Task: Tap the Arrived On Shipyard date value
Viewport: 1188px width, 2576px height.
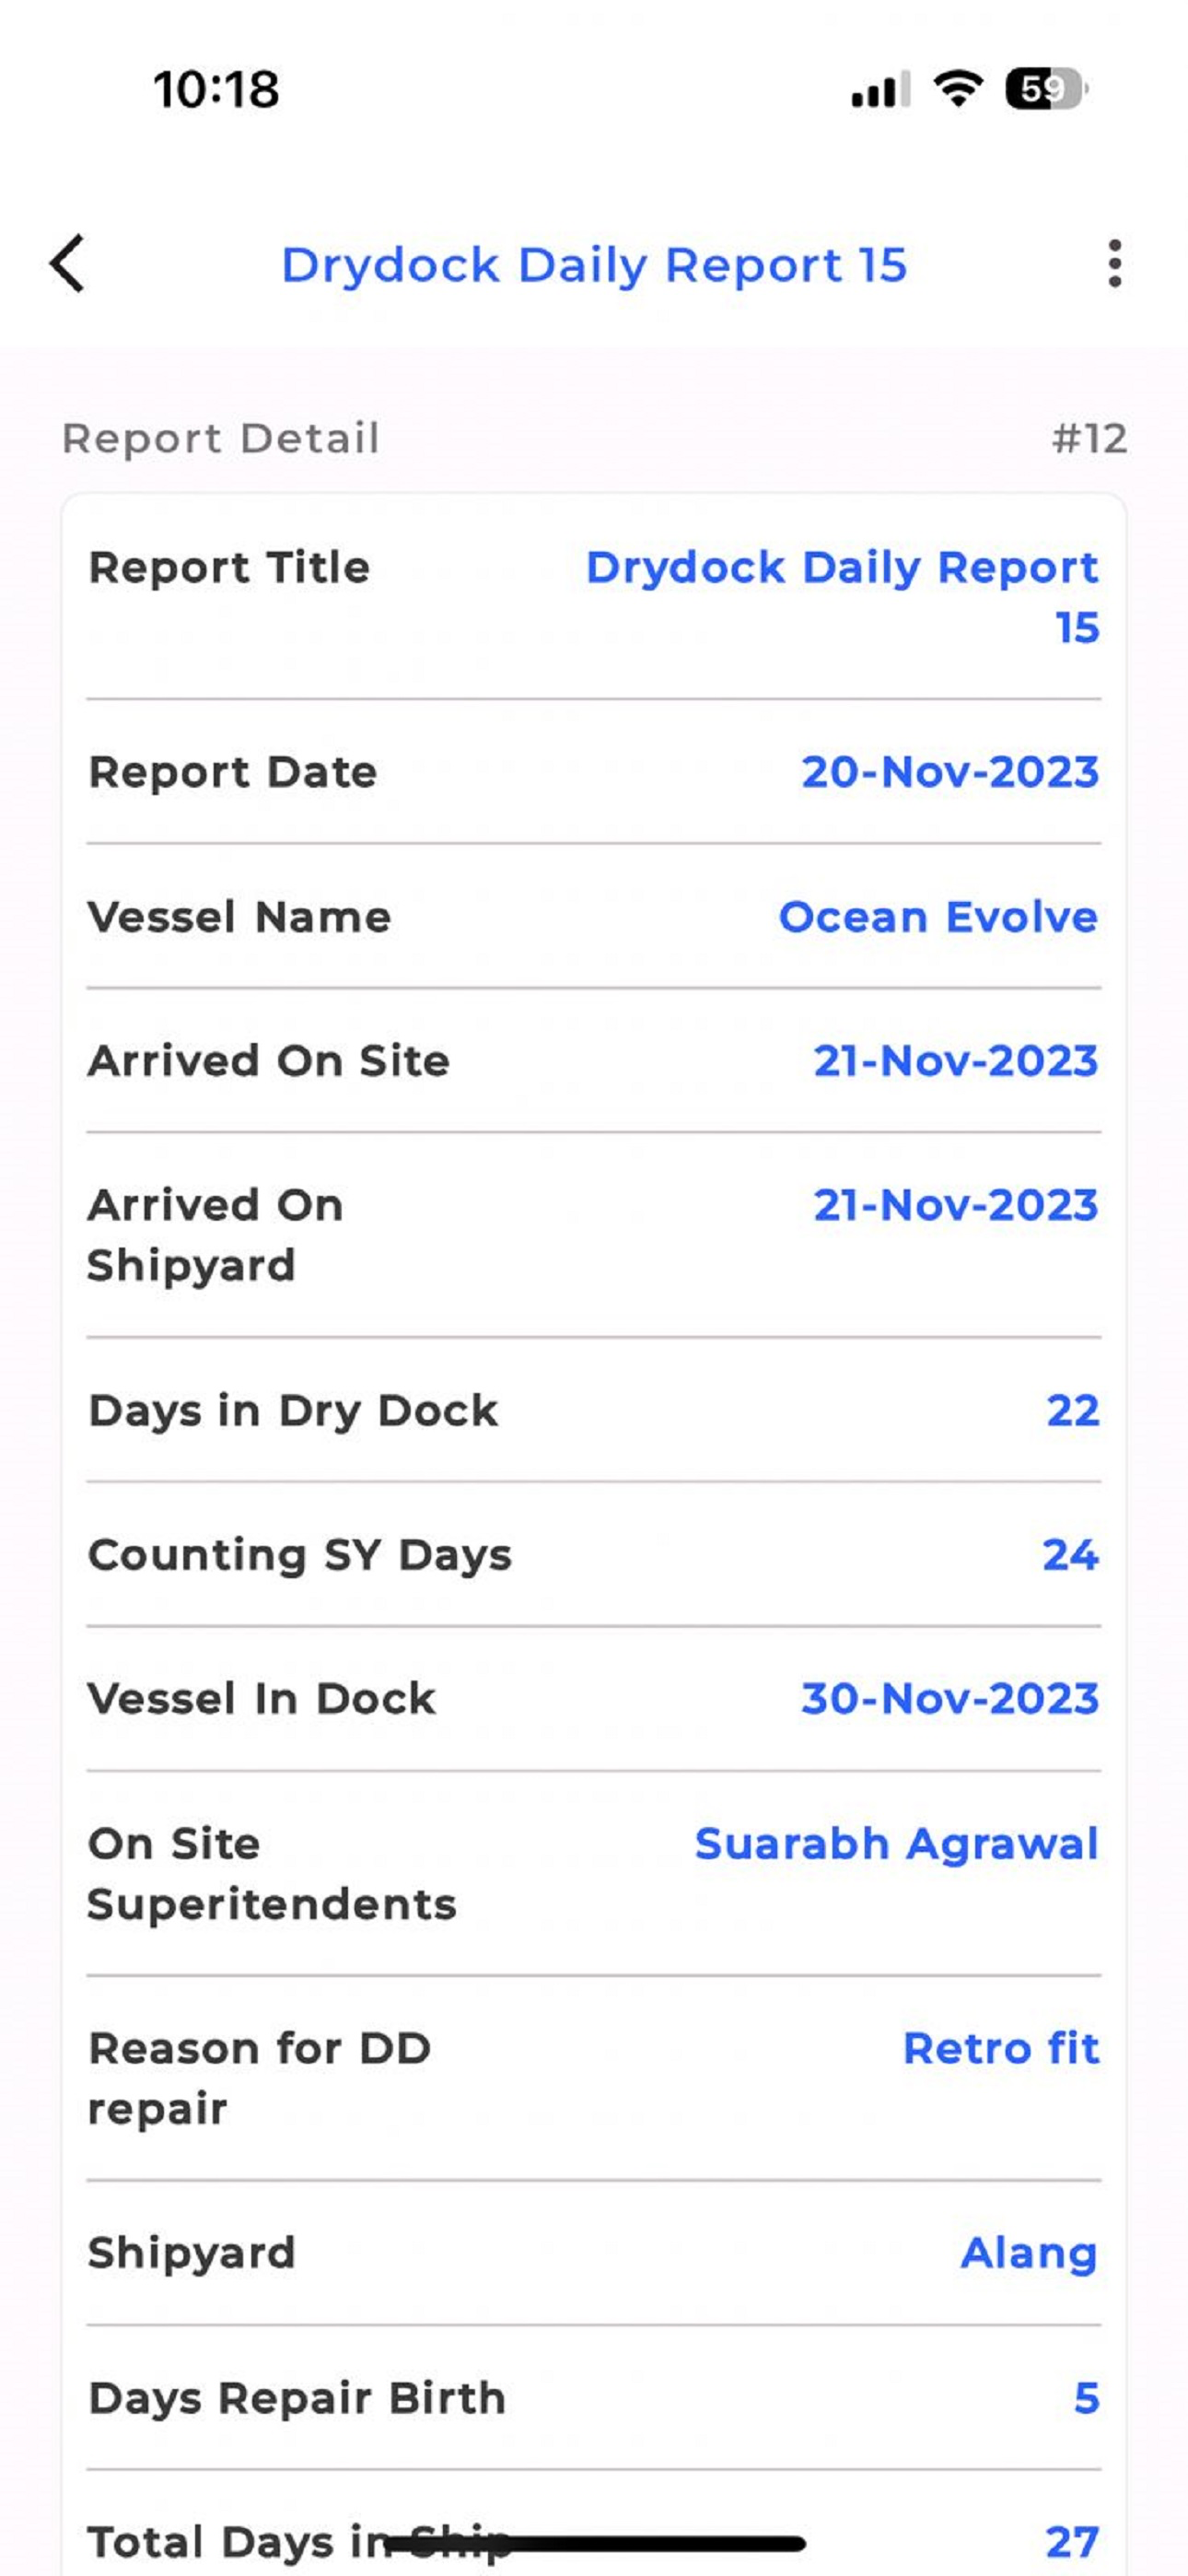Action: [956, 1205]
